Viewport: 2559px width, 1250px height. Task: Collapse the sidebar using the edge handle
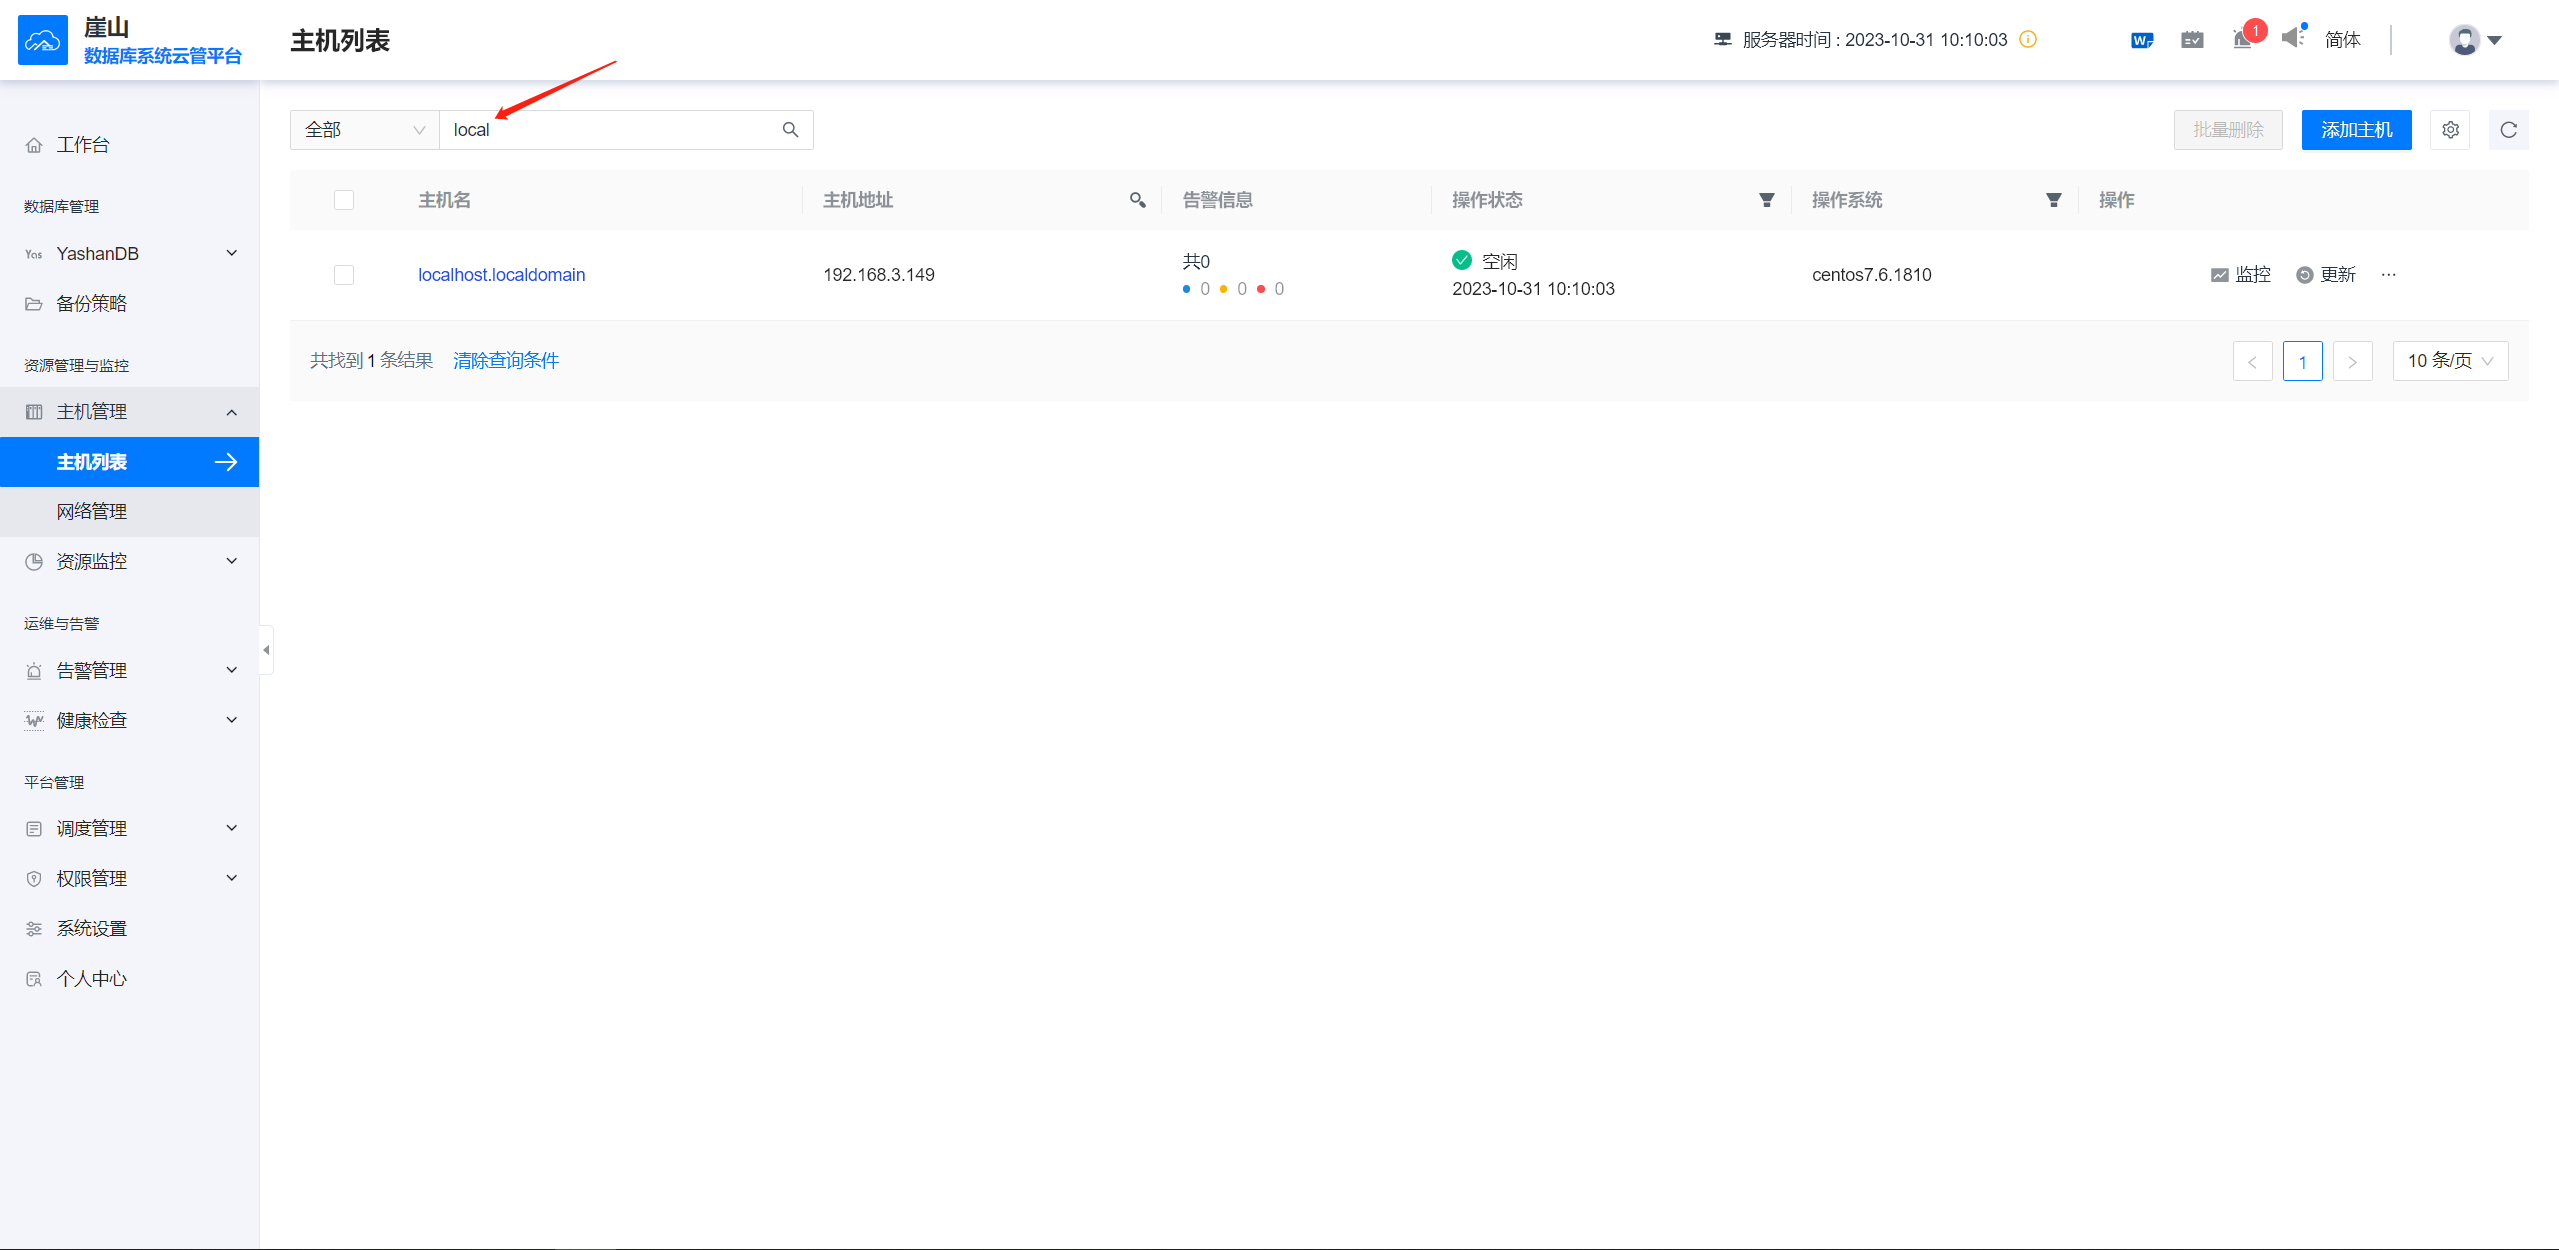pyautogui.click(x=266, y=650)
